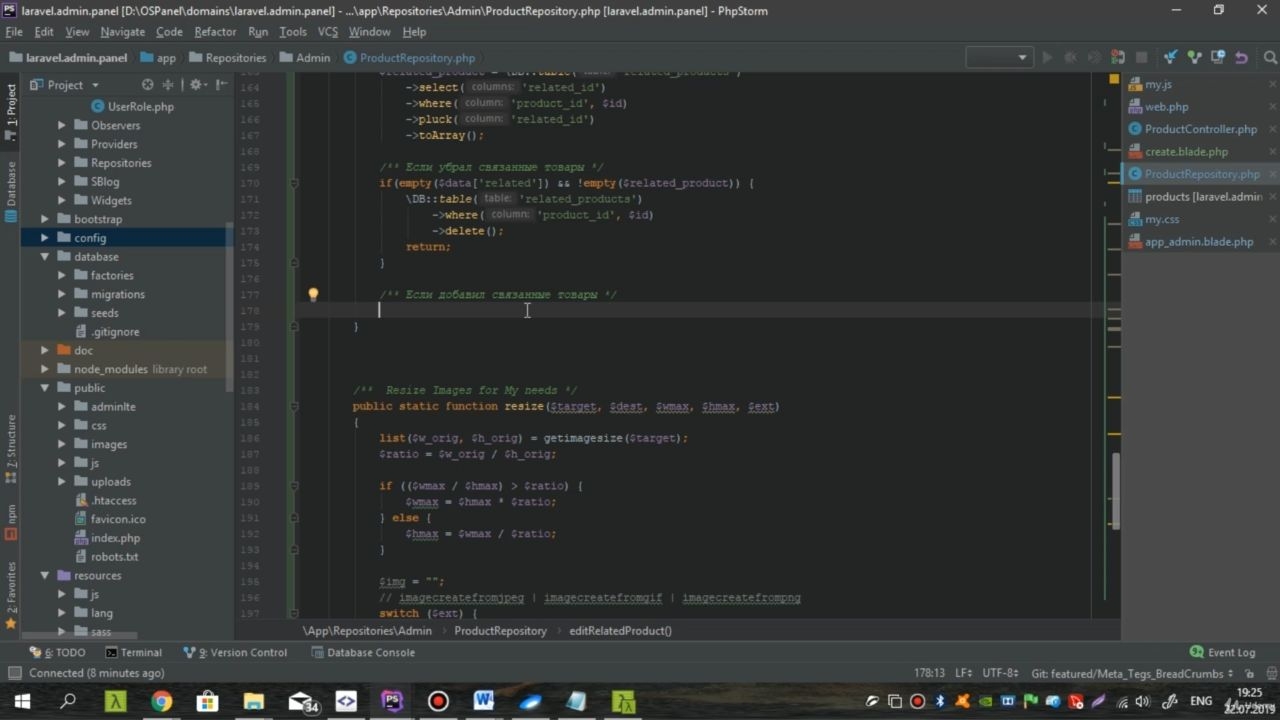
Task: Expand the bootstrap folder
Action: click(45, 219)
